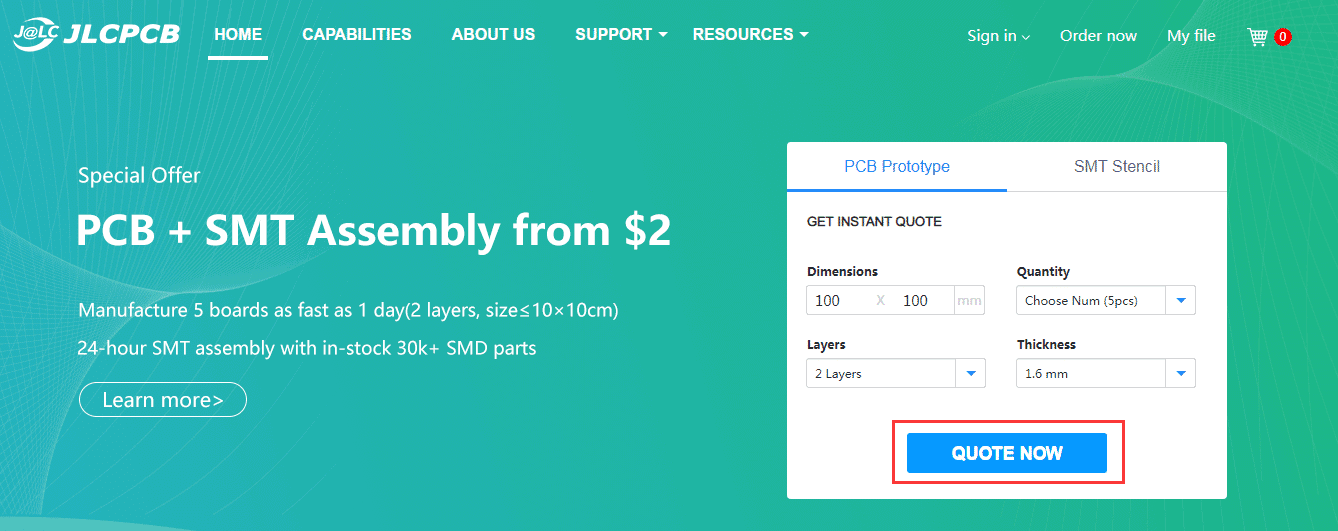The height and width of the screenshot is (531, 1338).
Task: Open the Quantity dropdown arrow
Action: click(1181, 300)
